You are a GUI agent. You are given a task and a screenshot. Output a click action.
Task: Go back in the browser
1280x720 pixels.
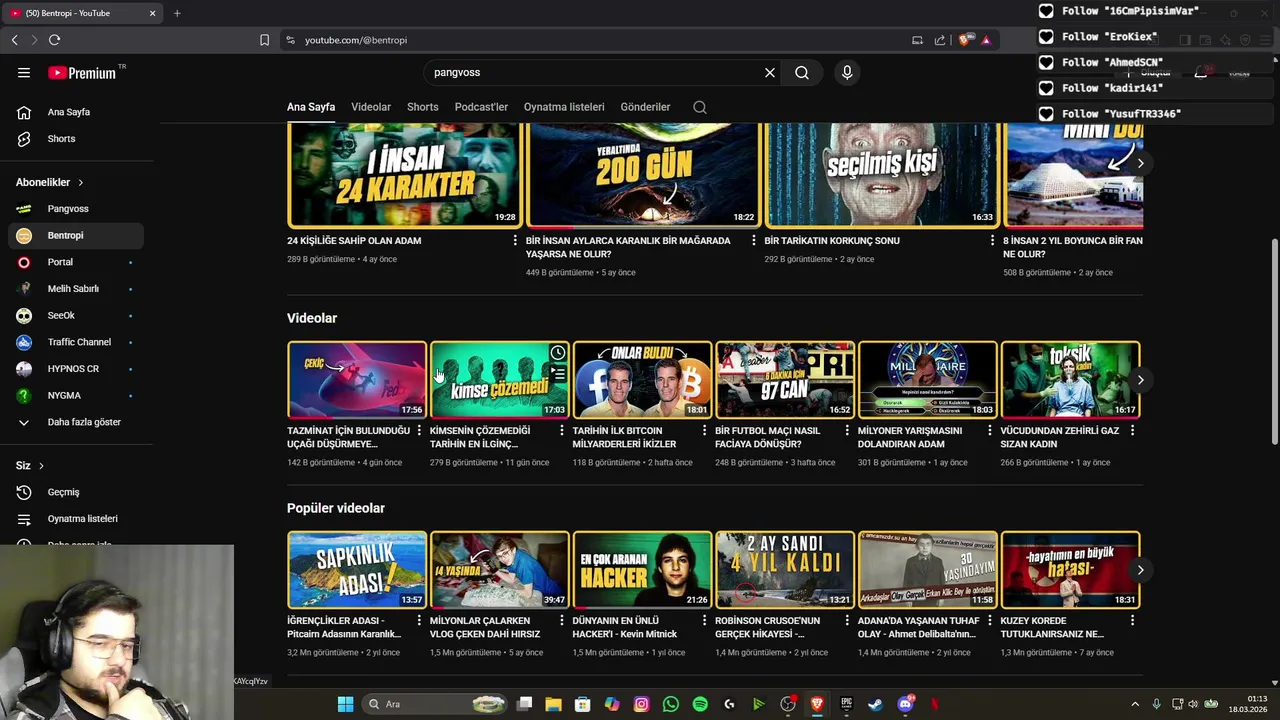14,40
